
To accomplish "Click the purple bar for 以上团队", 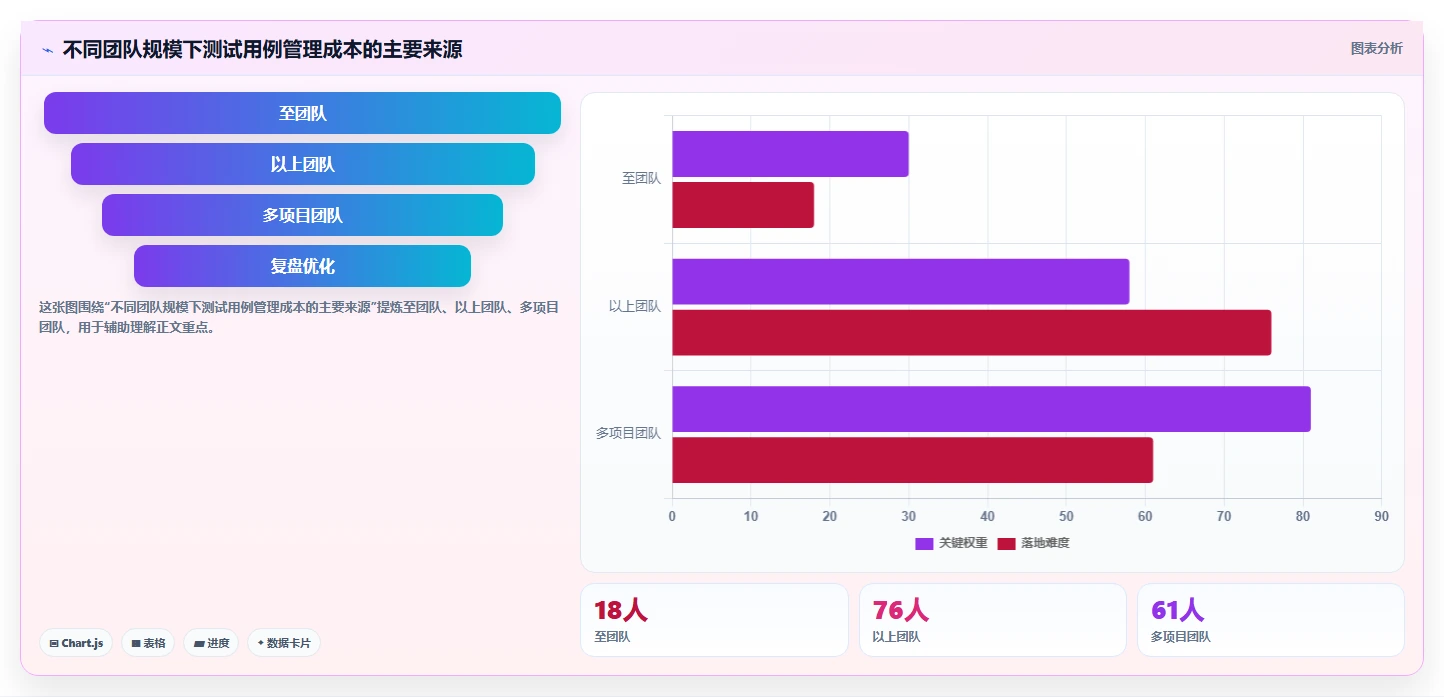I will [x=900, y=282].
